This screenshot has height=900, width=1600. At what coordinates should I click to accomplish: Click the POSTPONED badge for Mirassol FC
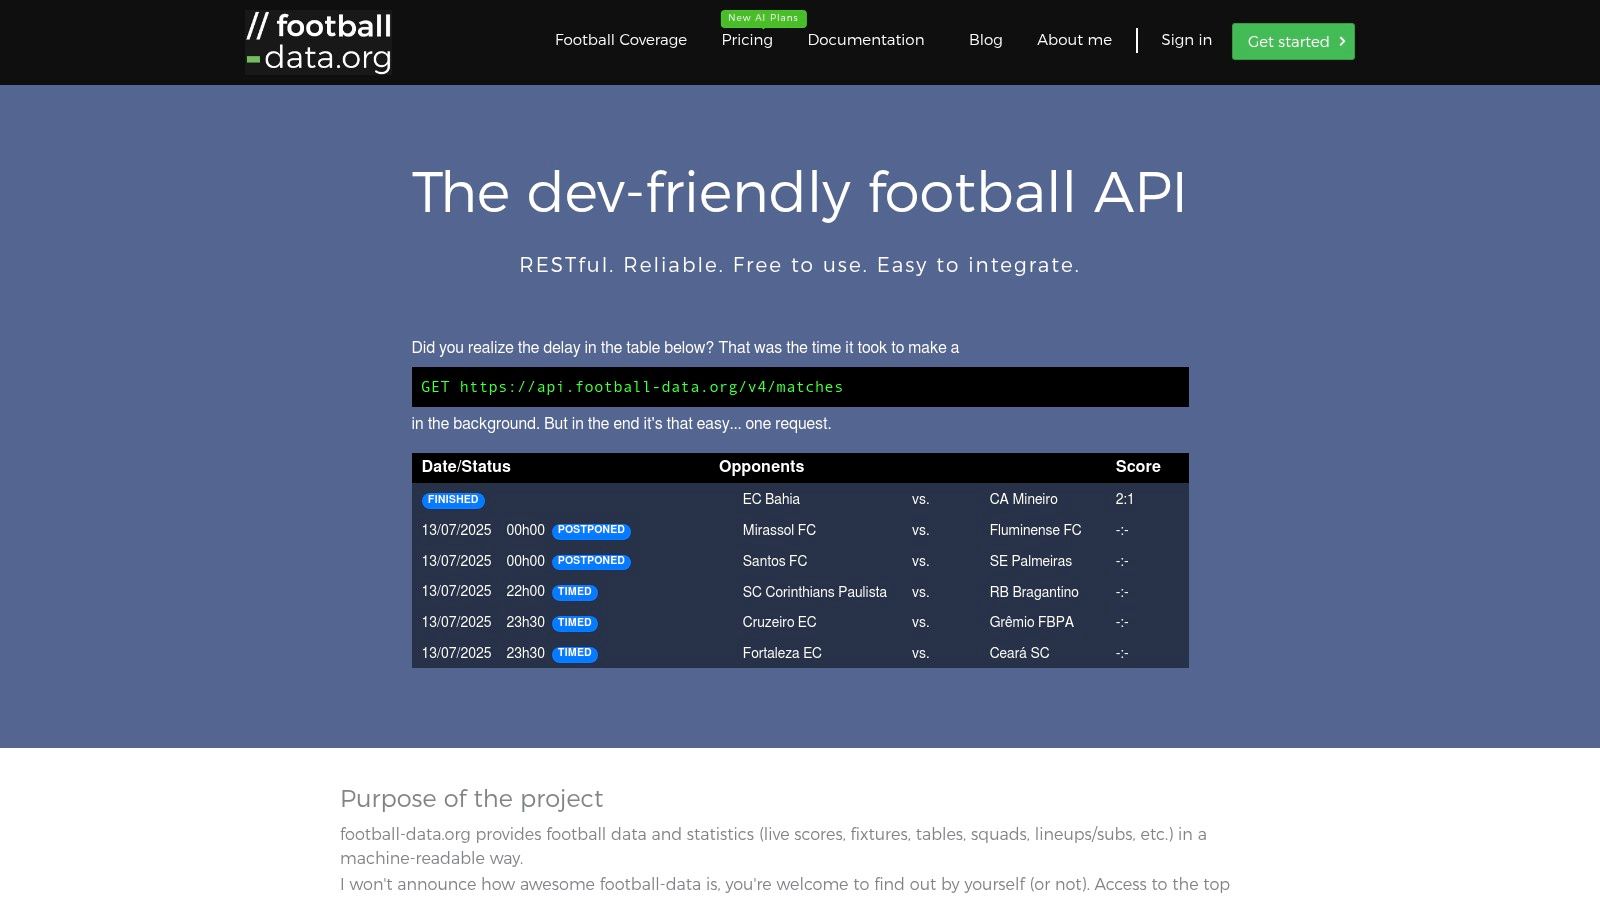coord(591,530)
